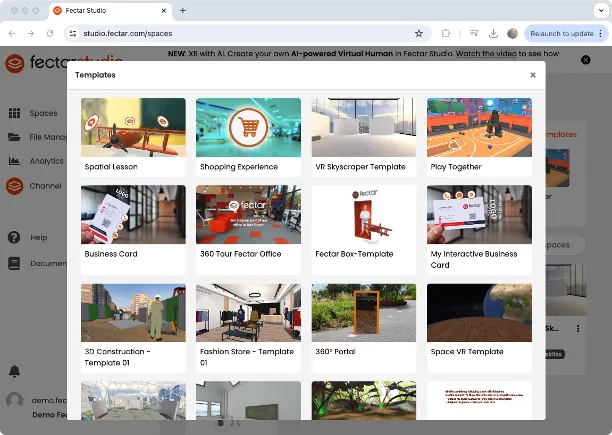View site information icon in address bar
Screen dimensions: 612x435
point(73,34)
